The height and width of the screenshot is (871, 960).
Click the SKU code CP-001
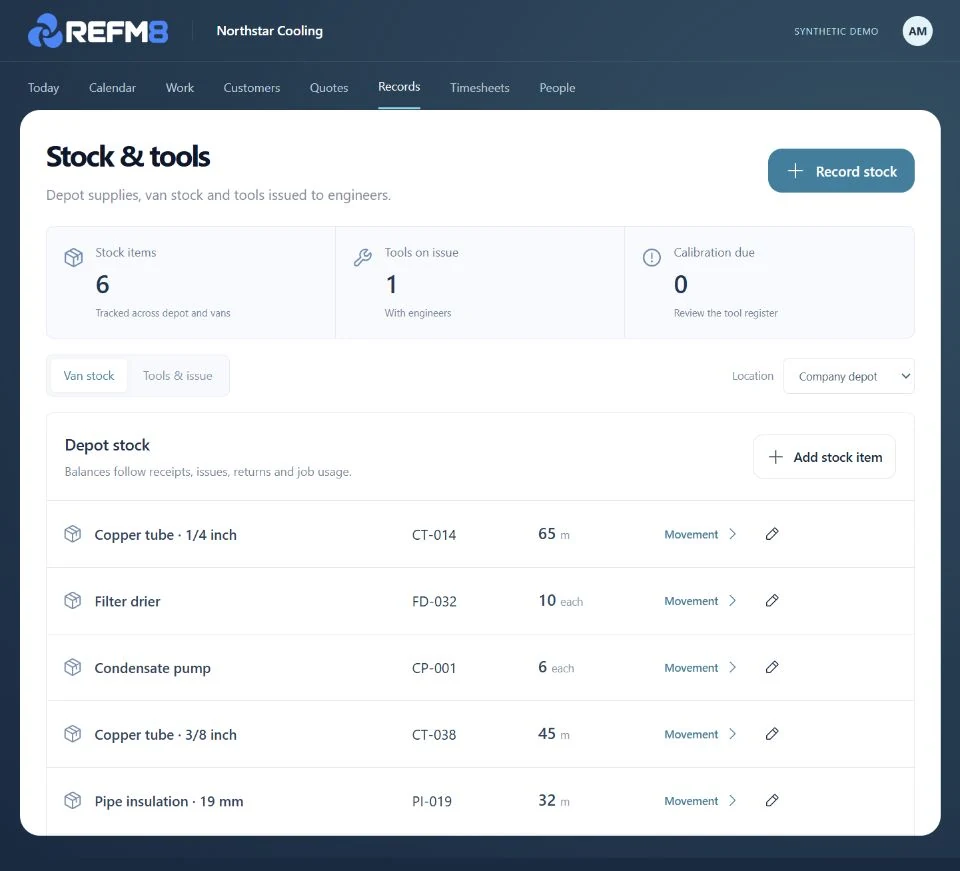point(434,668)
